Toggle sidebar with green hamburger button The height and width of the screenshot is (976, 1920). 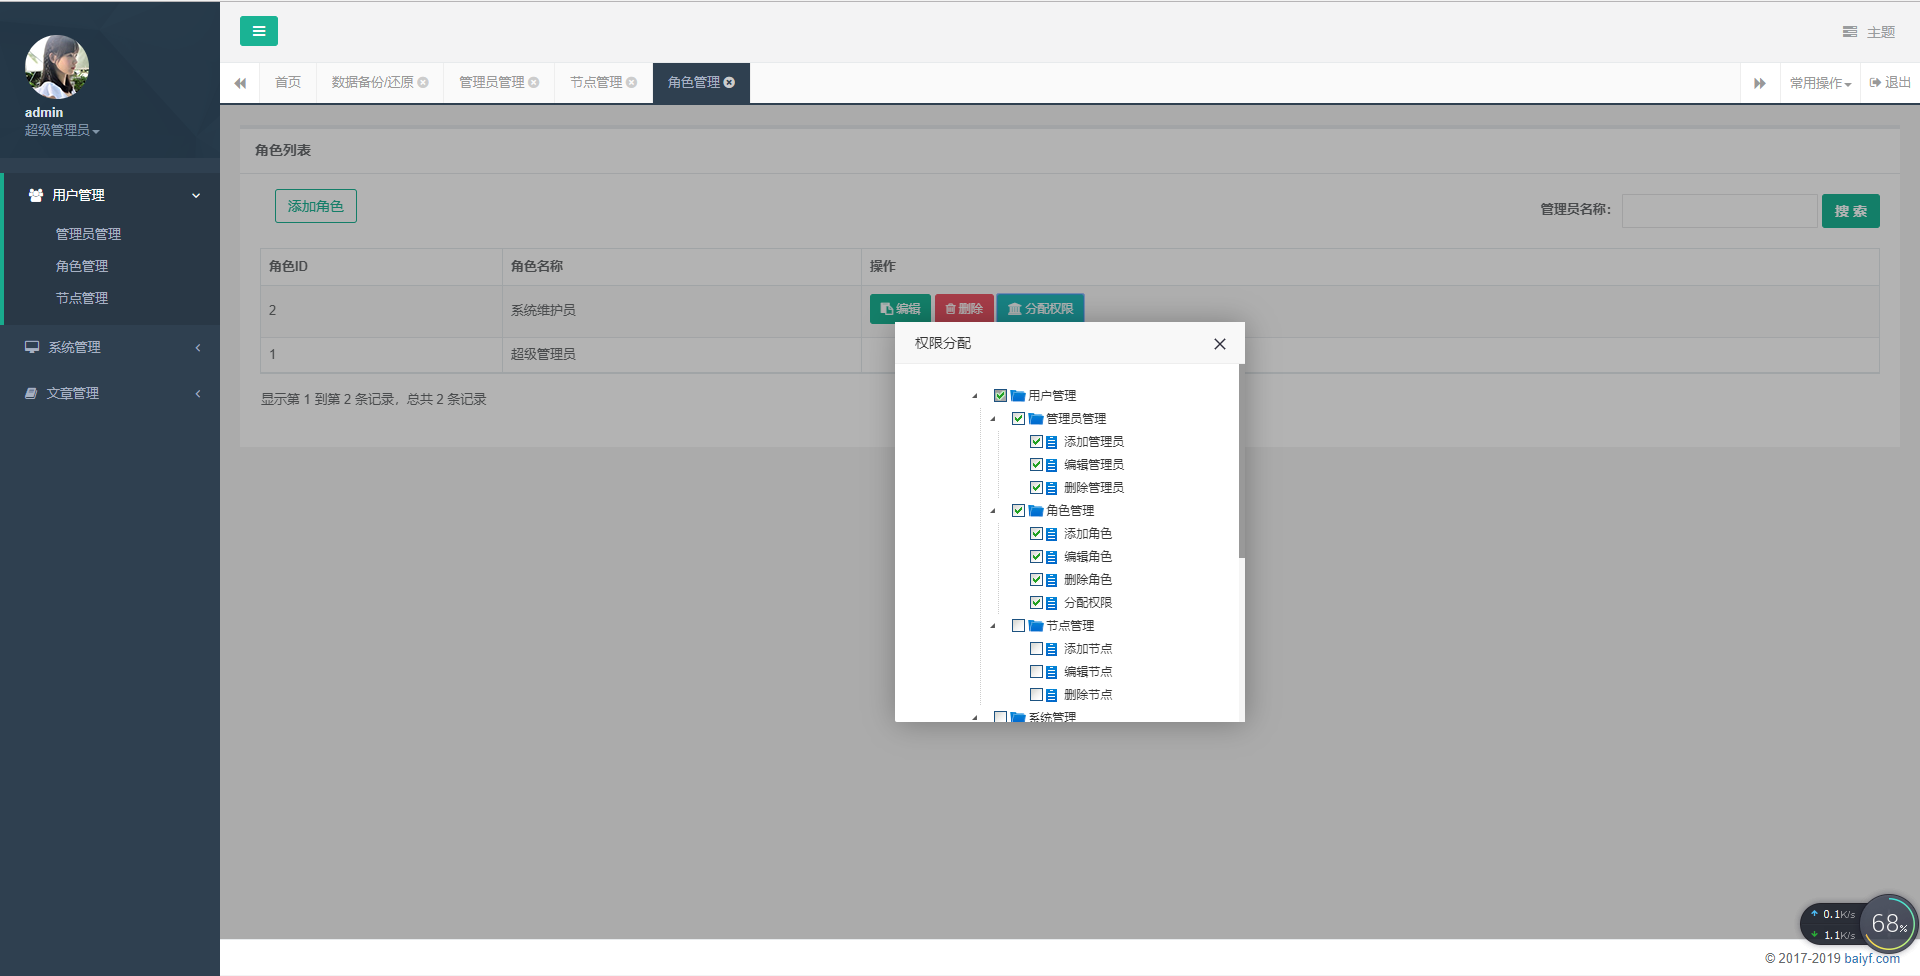[x=259, y=31]
